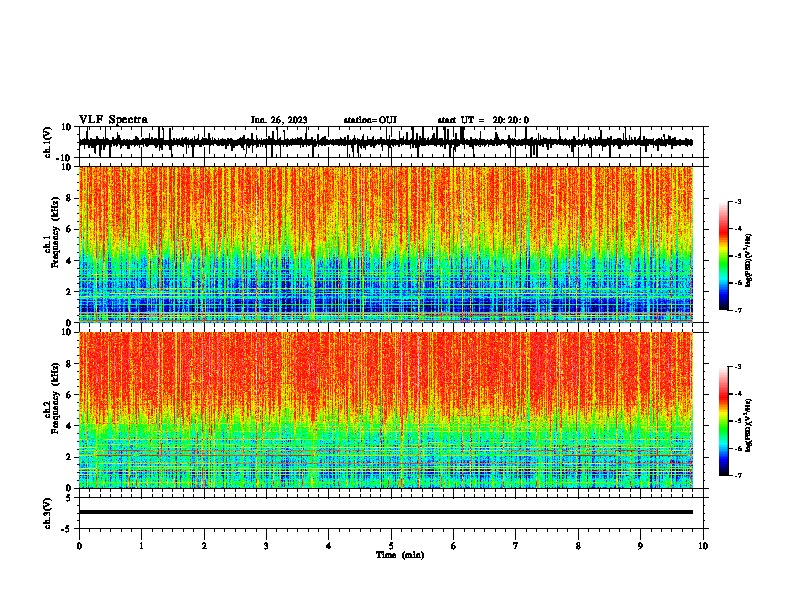Screen dimensions: 792x612
Task: Click inside the ch.2 spectrogram plot
Action: click(x=386, y=410)
